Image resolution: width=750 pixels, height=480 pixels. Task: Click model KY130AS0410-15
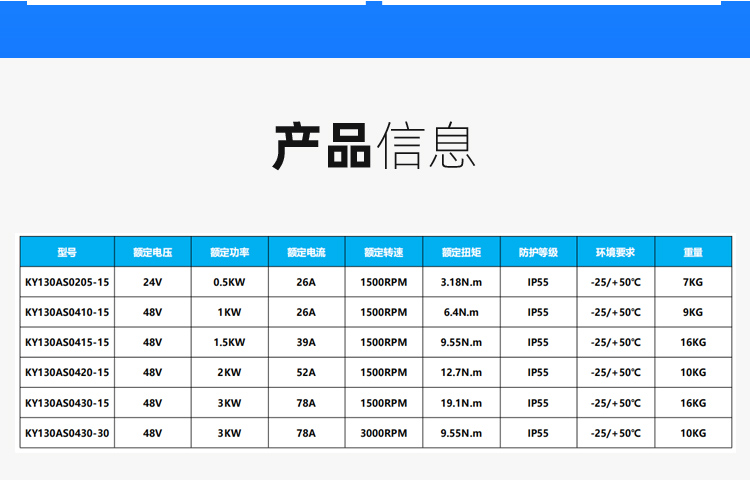click(67, 313)
